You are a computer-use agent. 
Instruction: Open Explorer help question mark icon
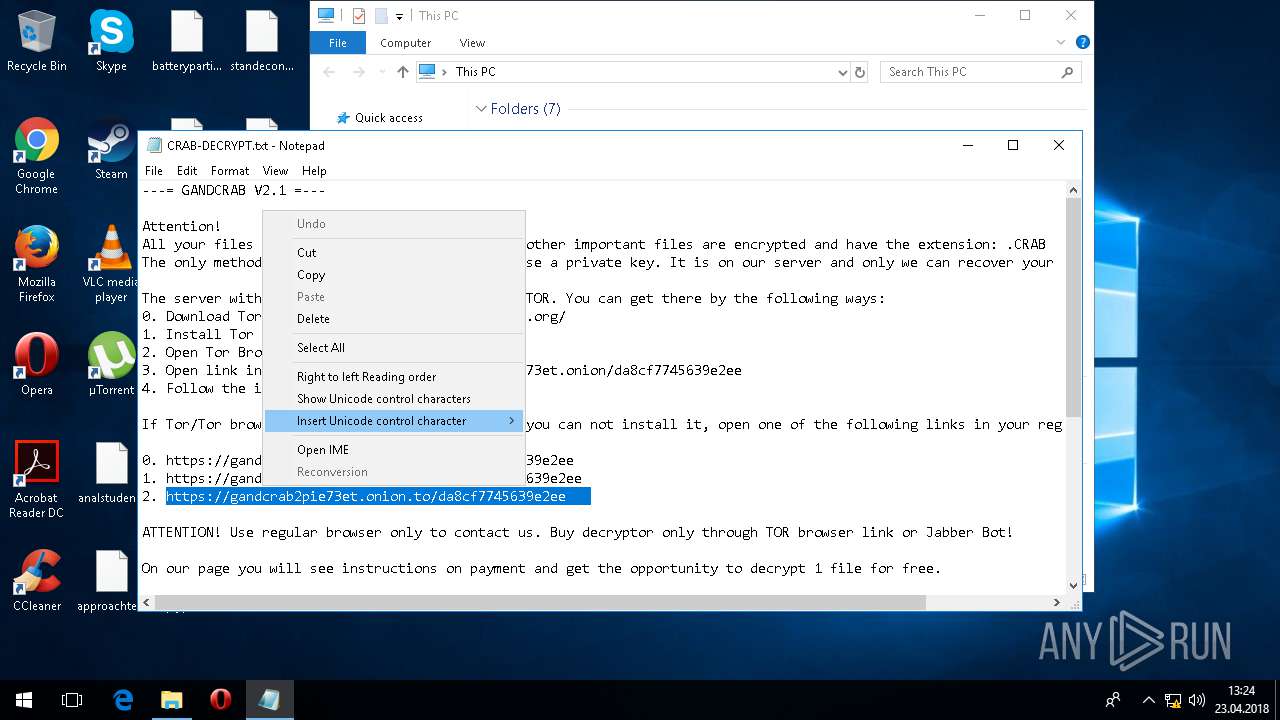tap(1082, 43)
